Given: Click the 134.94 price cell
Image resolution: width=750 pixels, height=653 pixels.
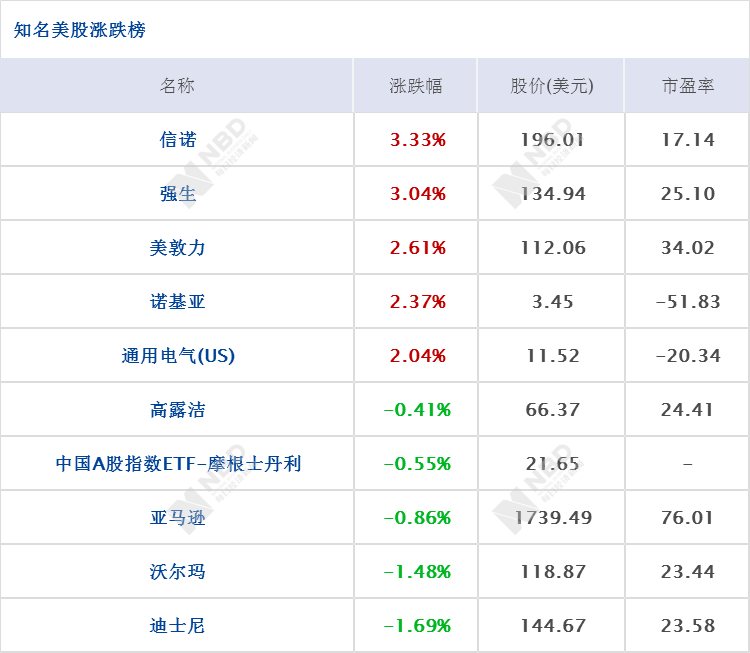Looking at the screenshot, I should (x=552, y=194).
